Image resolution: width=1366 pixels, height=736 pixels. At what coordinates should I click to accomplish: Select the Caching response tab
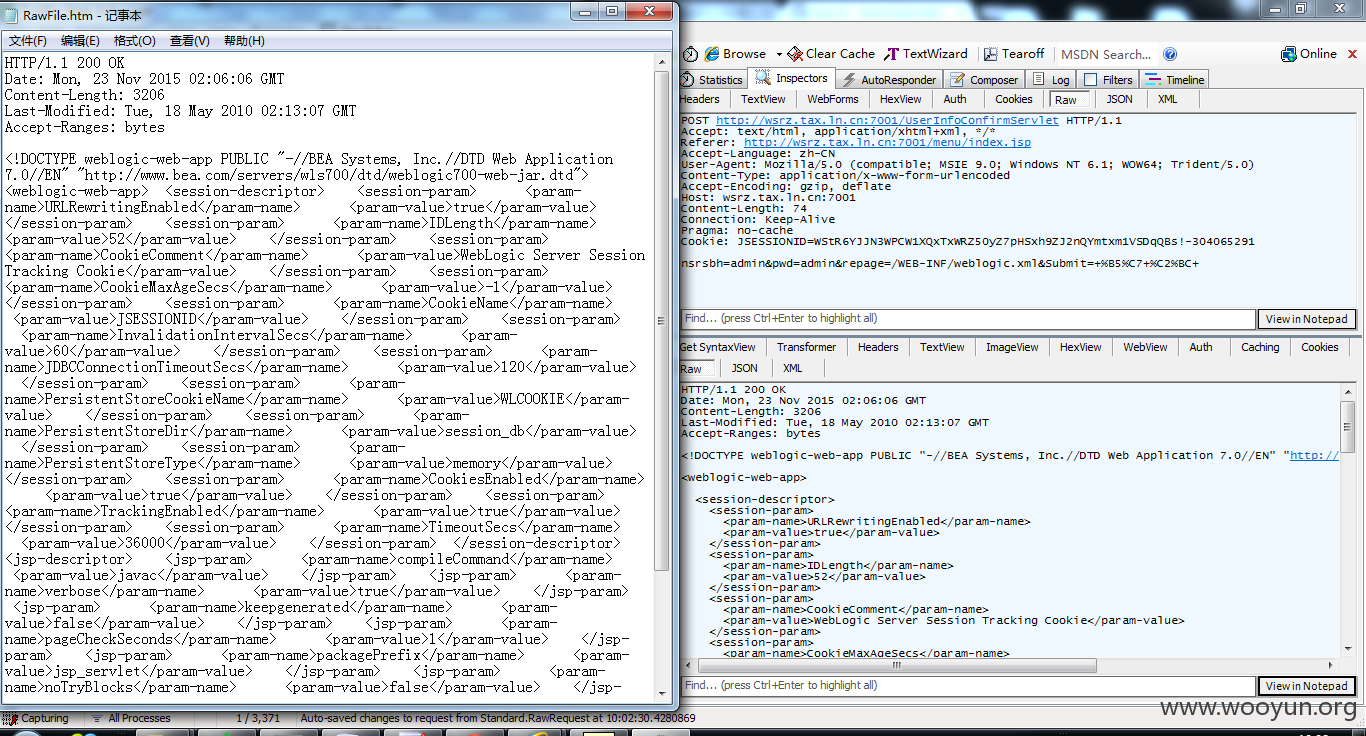click(1260, 347)
